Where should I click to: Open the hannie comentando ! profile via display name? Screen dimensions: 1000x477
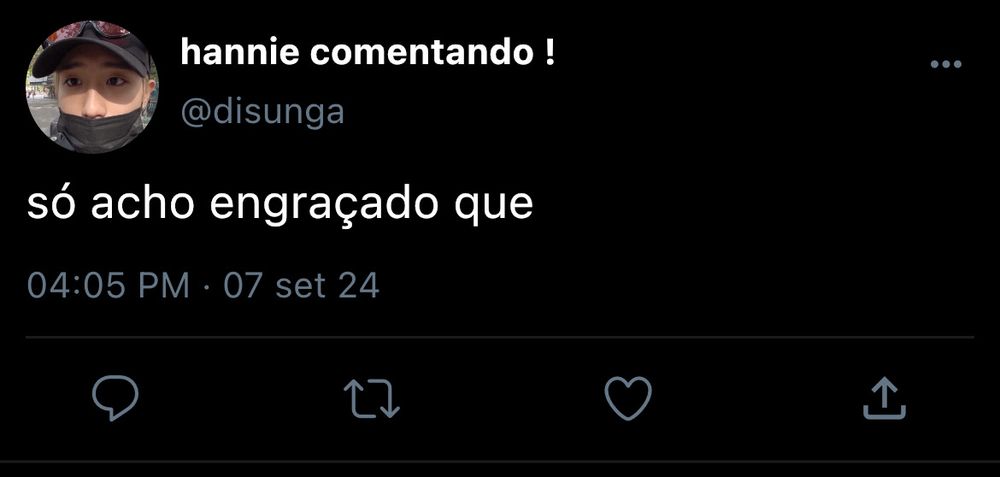click(x=368, y=53)
